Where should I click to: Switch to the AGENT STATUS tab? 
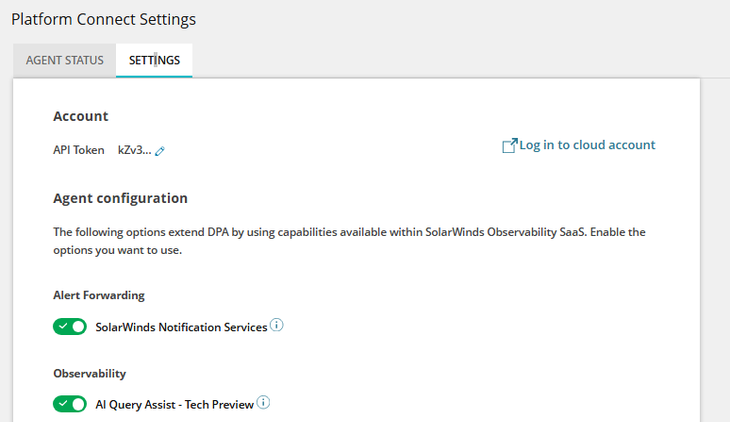point(64,60)
